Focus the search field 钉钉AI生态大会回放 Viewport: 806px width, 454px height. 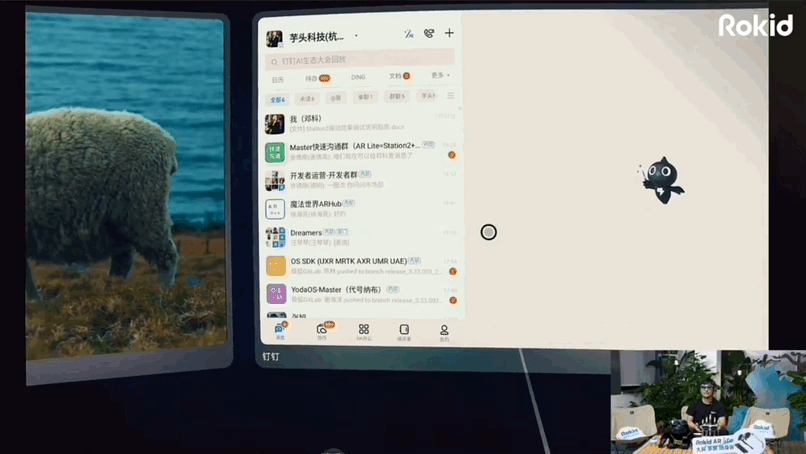(x=360, y=60)
